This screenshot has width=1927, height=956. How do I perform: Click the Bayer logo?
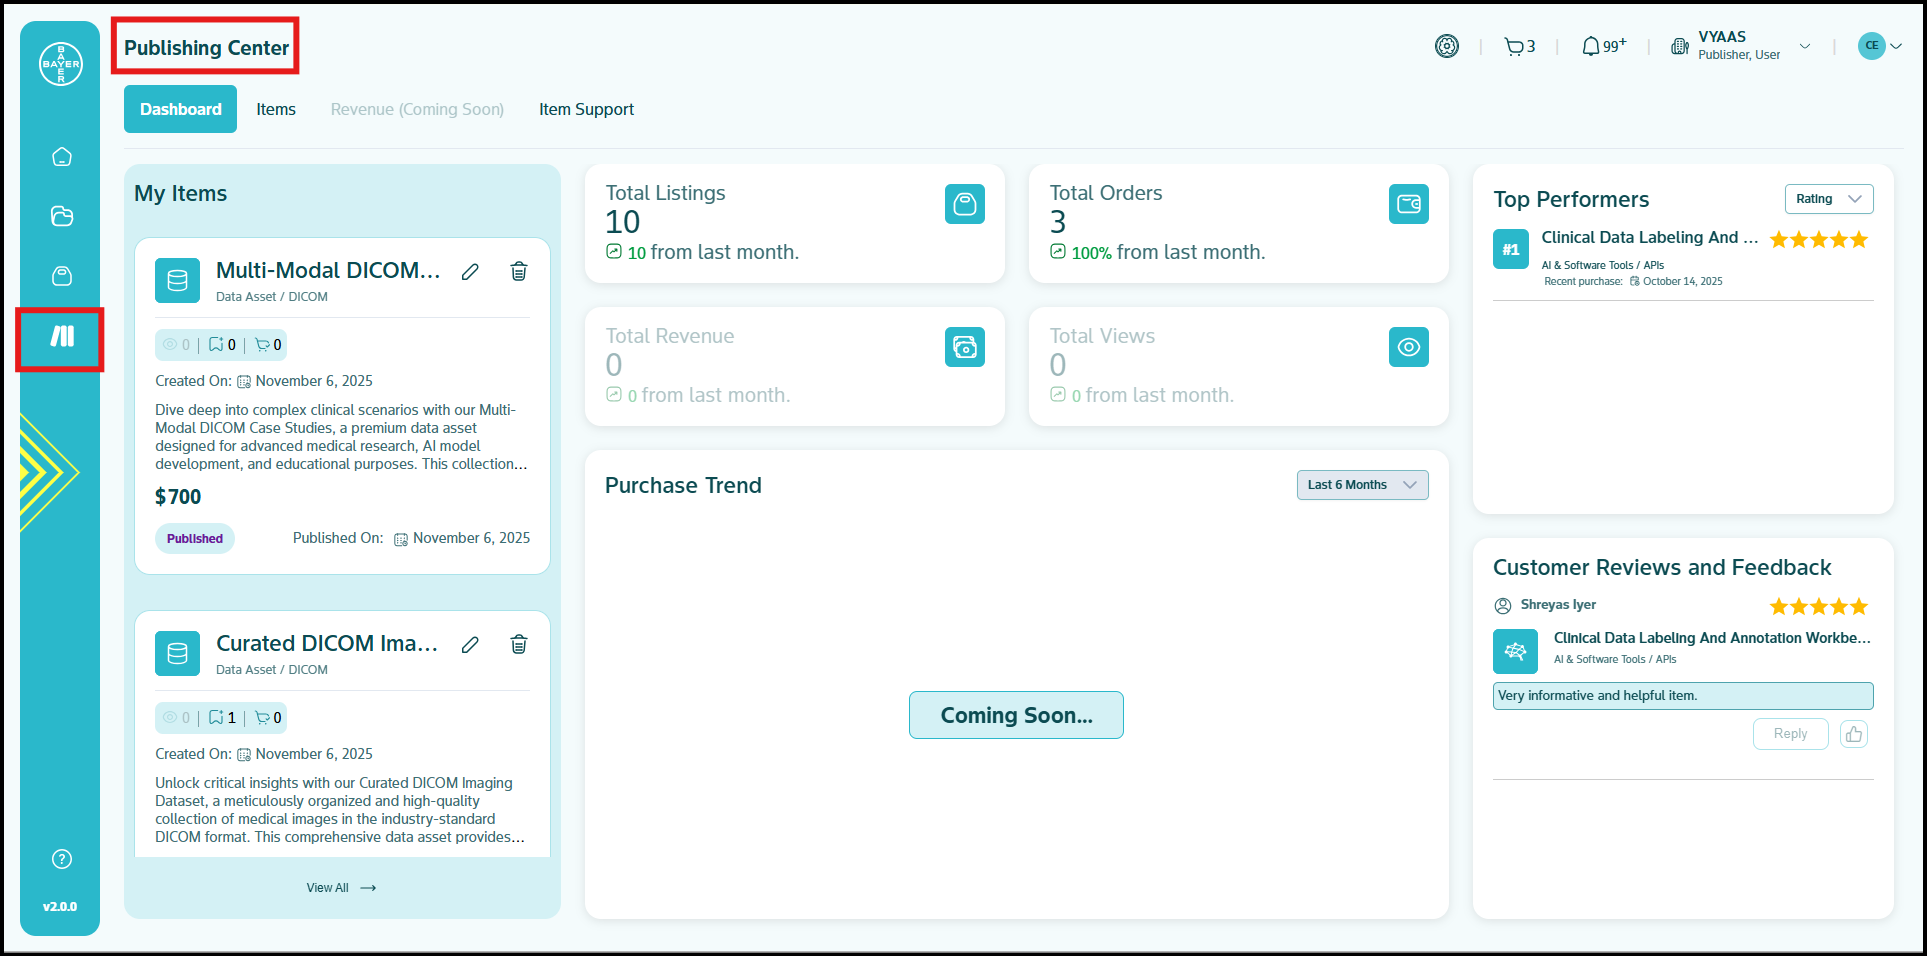(x=61, y=64)
